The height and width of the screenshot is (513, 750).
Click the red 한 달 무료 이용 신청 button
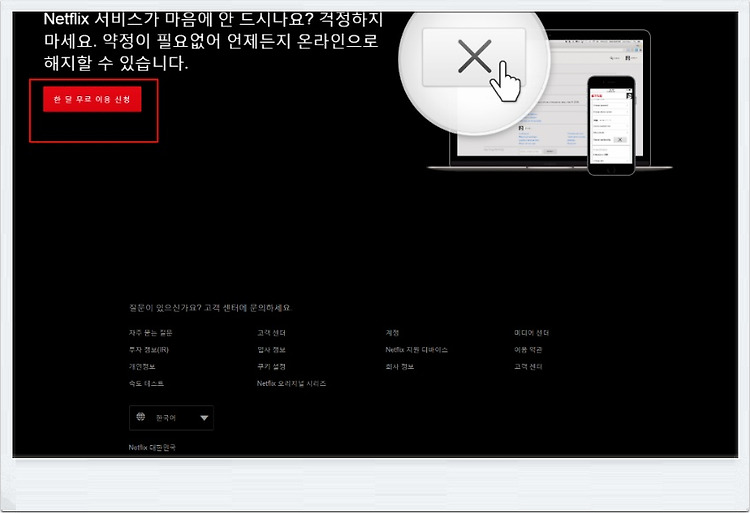[x=92, y=99]
